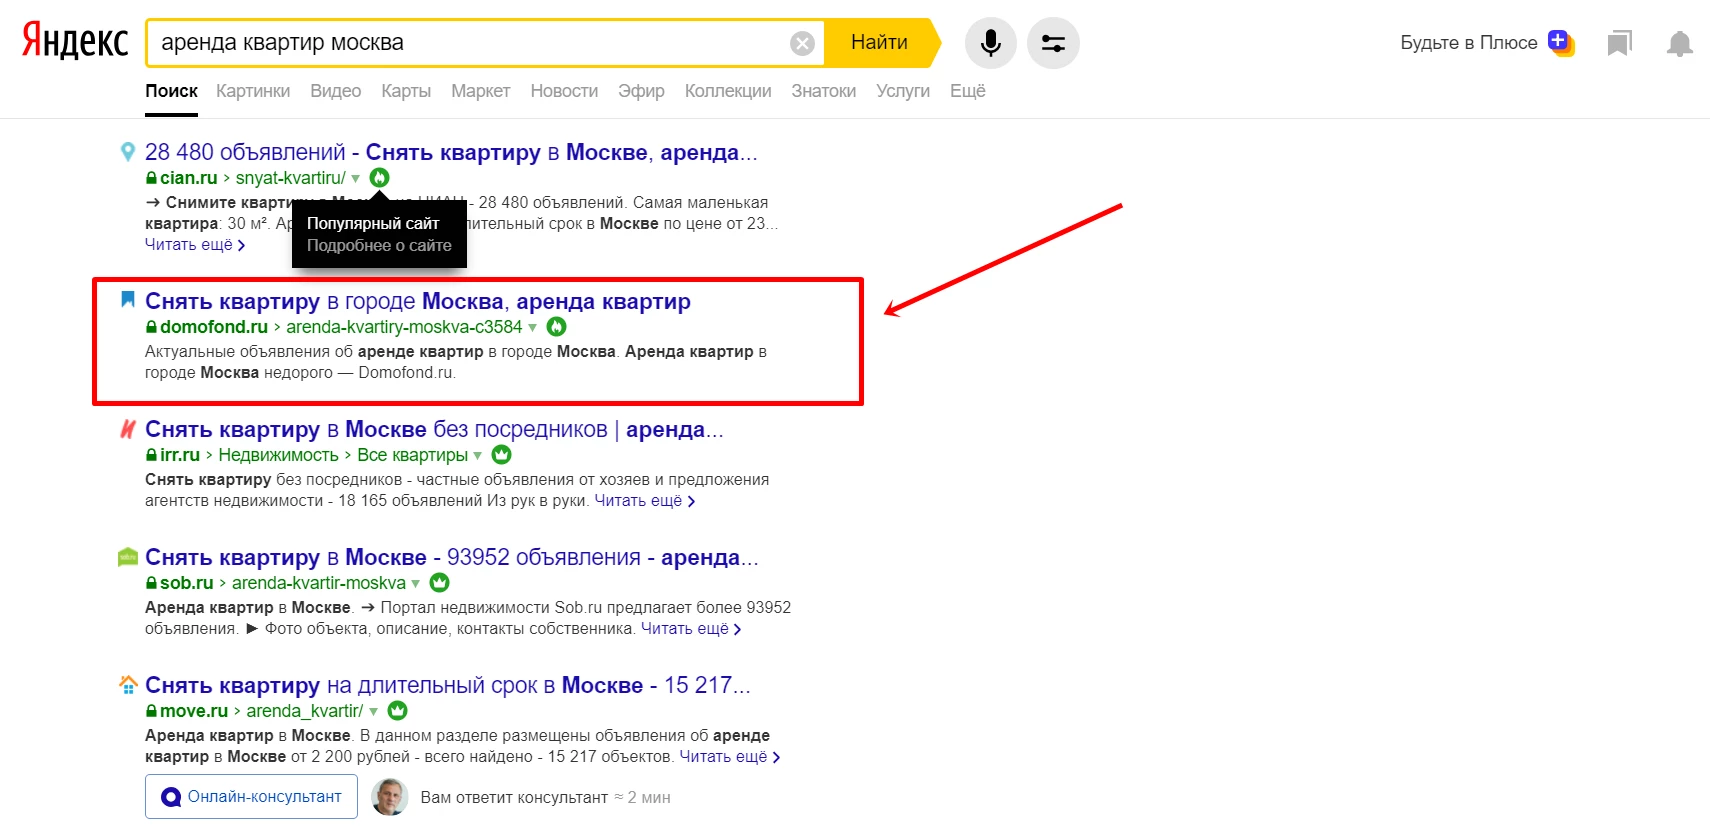Open Снять квартиру в городе Москва result
This screenshot has height=835, width=1710.
tap(418, 301)
